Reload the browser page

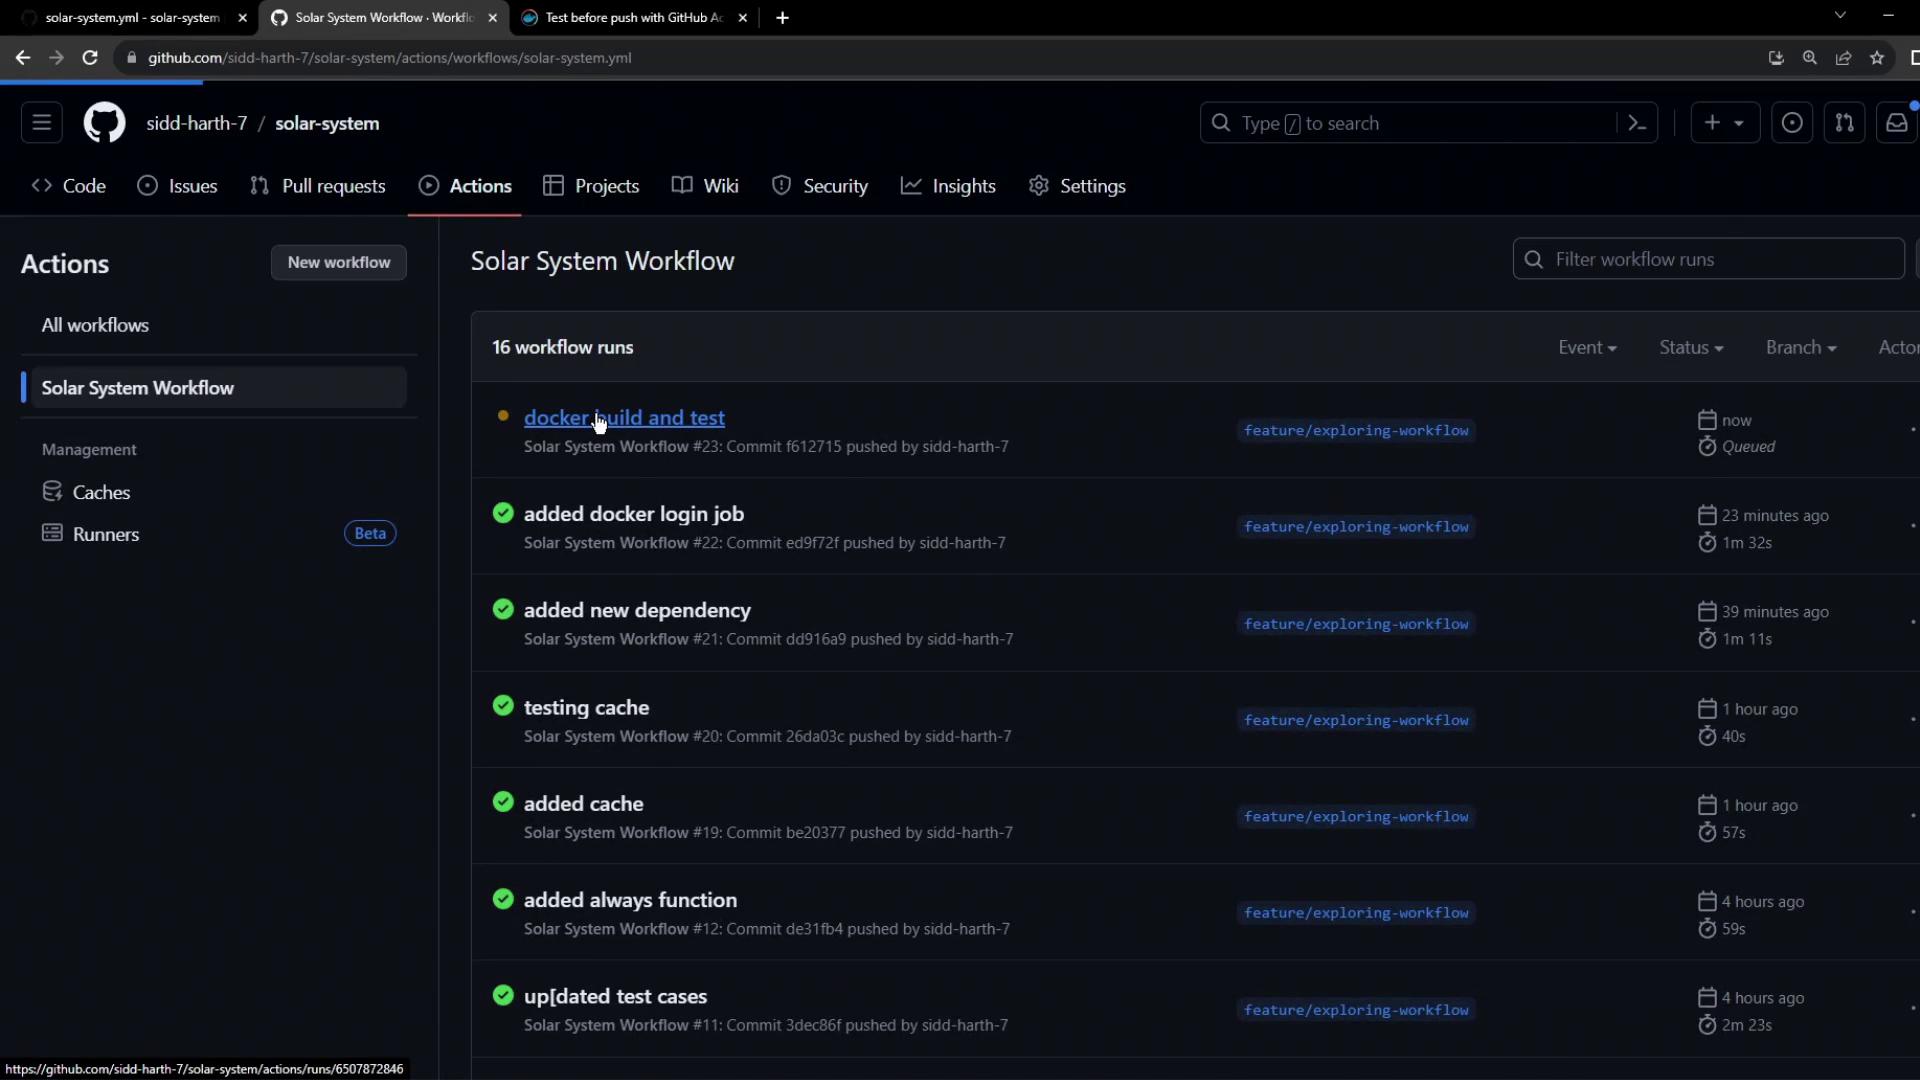(x=90, y=58)
